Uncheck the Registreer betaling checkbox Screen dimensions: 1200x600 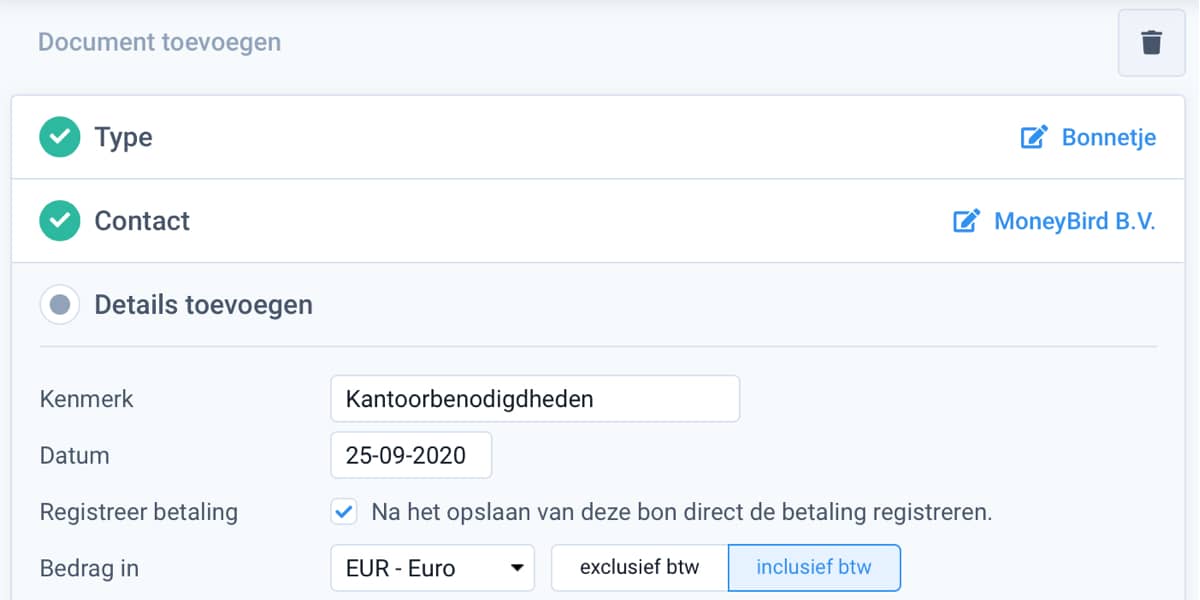[x=344, y=511]
